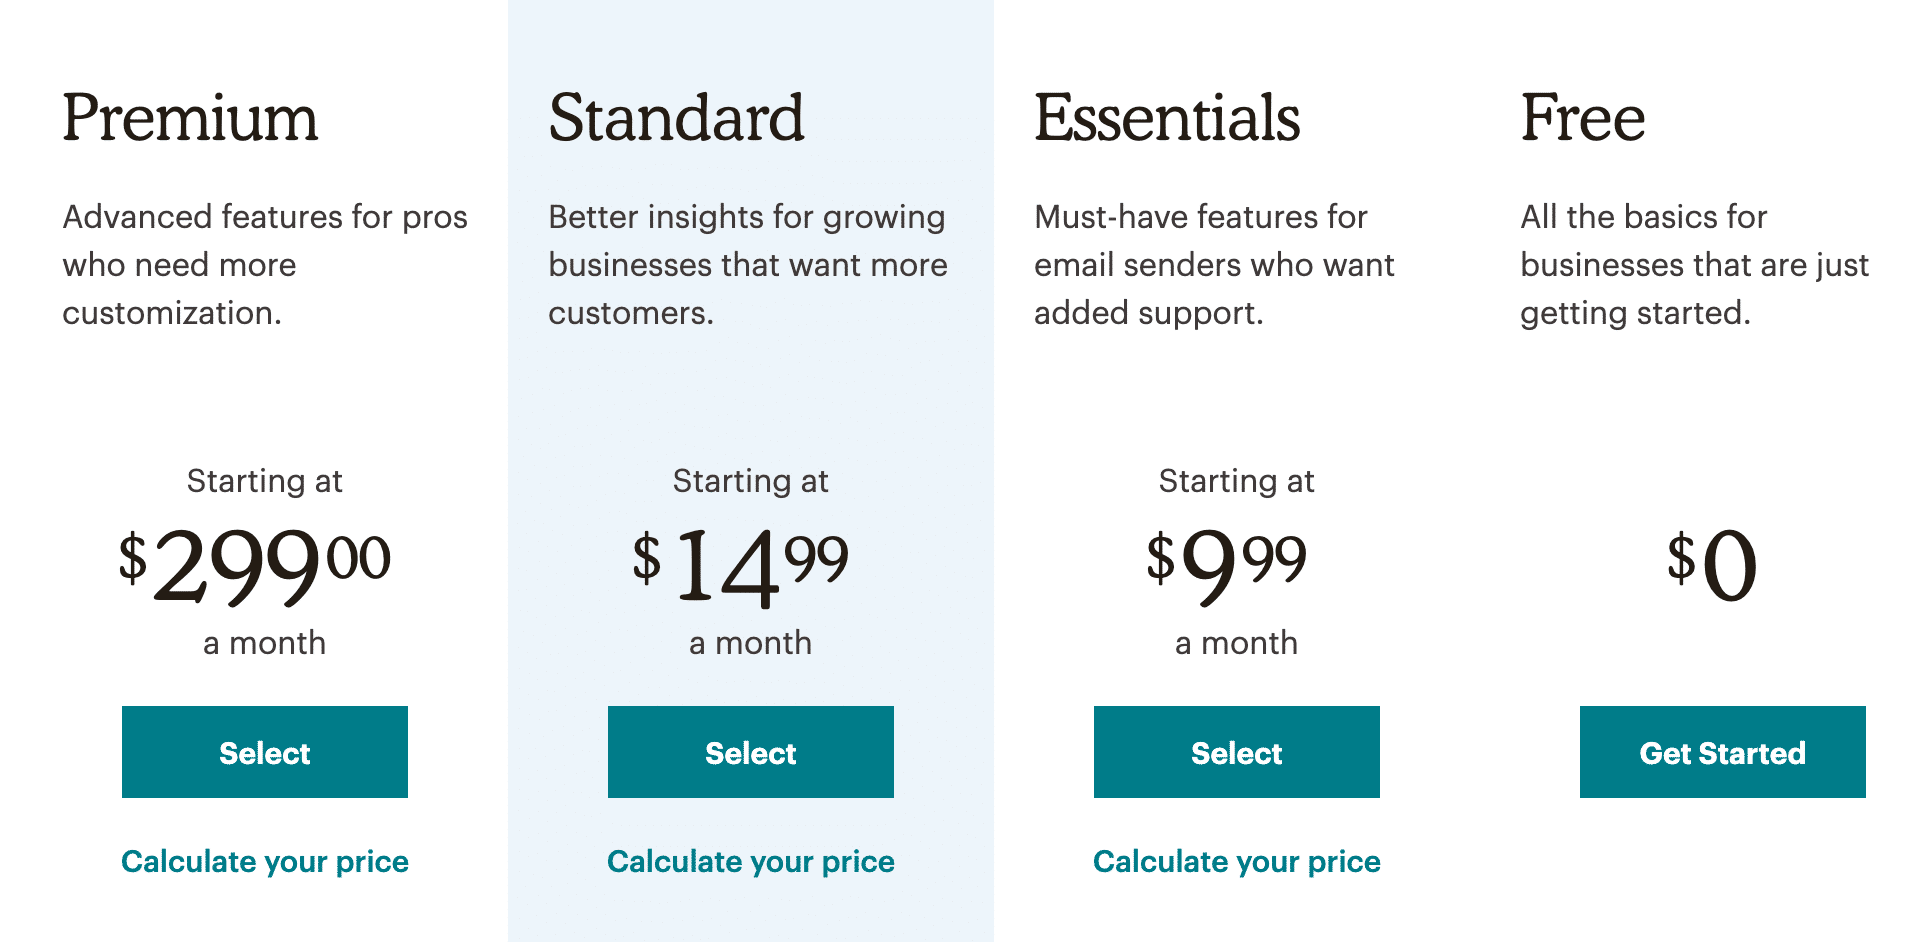Open Calculate your price under Standard
The height and width of the screenshot is (942, 1906).
tap(750, 861)
